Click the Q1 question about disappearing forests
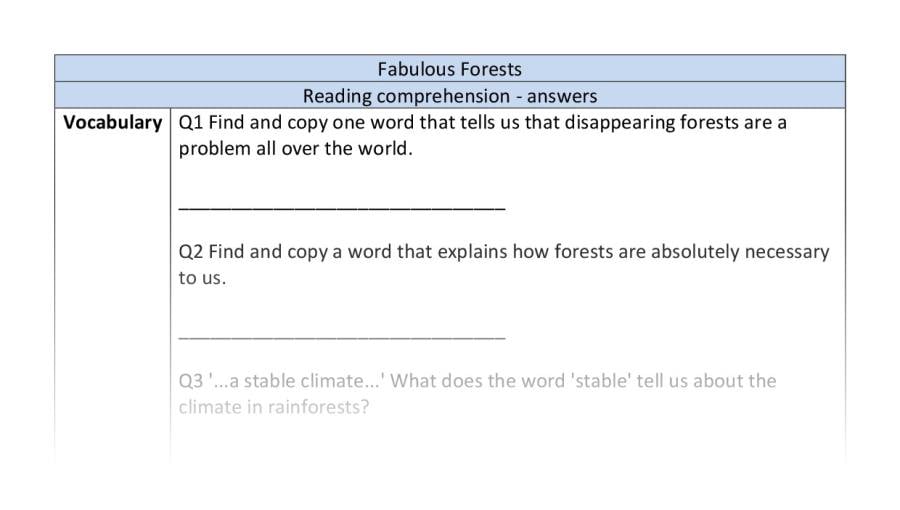Image resolution: width=900 pixels, height=510 pixels. (x=483, y=135)
